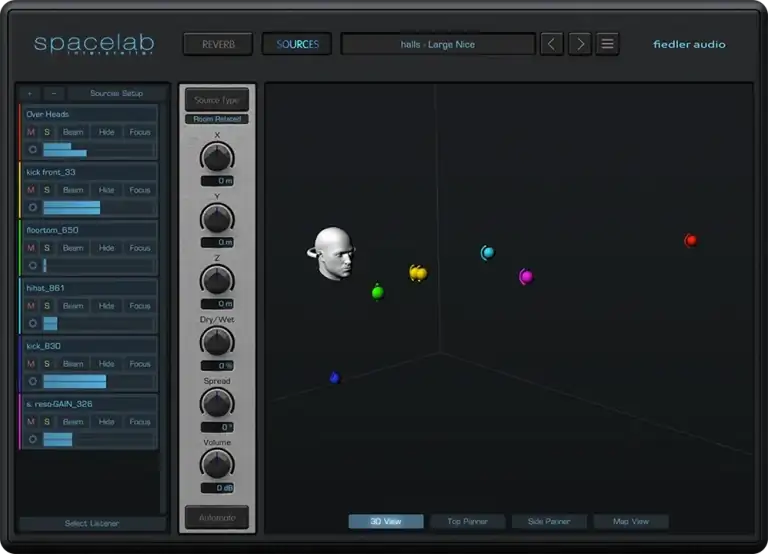This screenshot has height=554, width=768.
Task: Open the Source Type dropdown
Action: pos(217,100)
